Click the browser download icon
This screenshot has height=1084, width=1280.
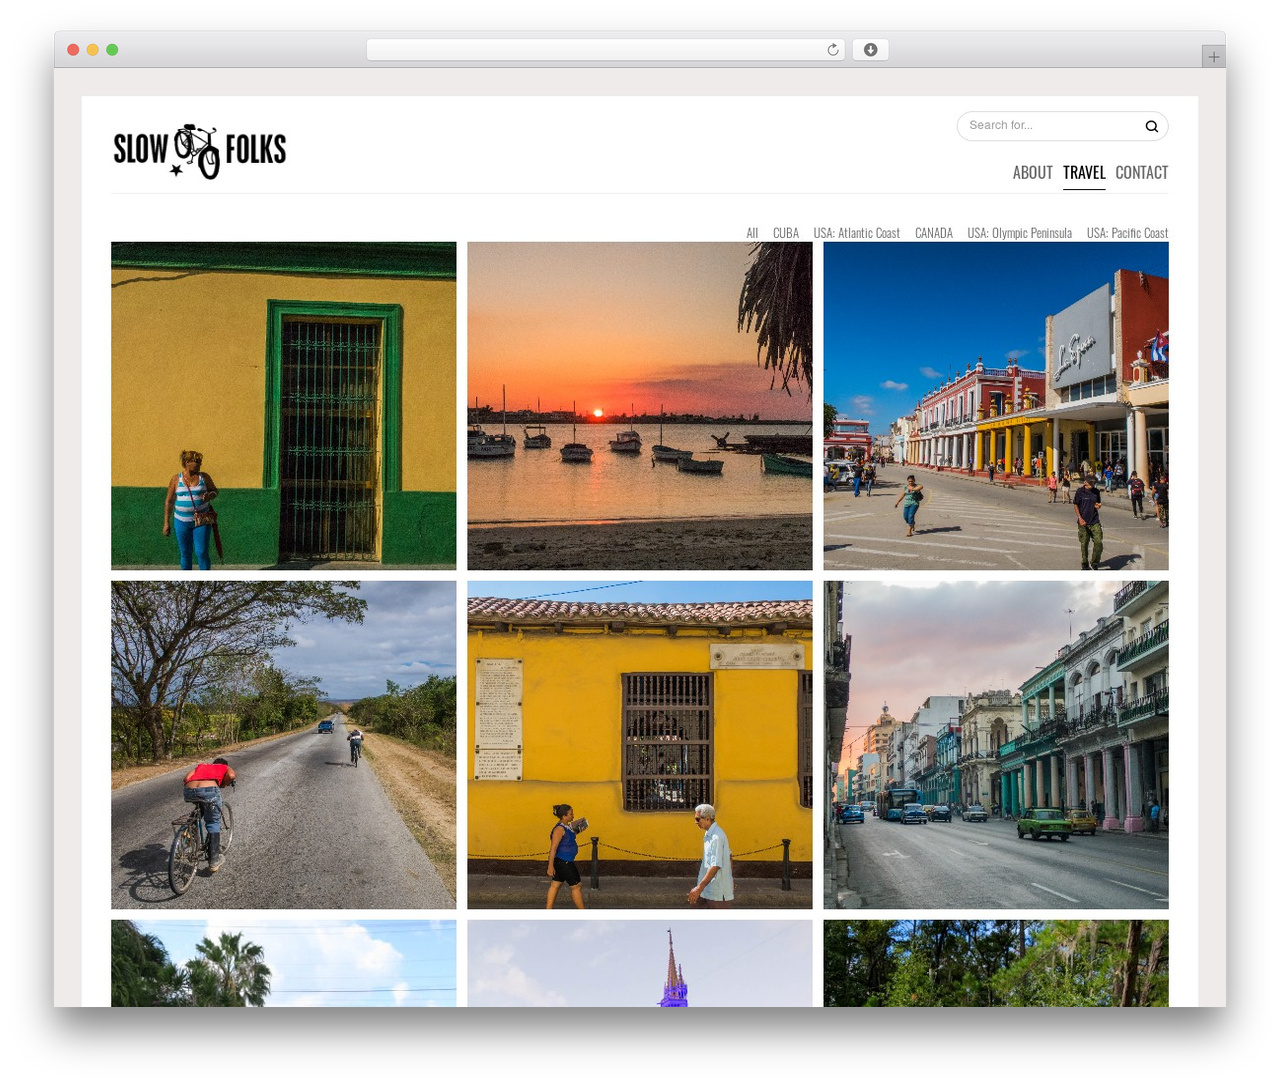tap(871, 50)
